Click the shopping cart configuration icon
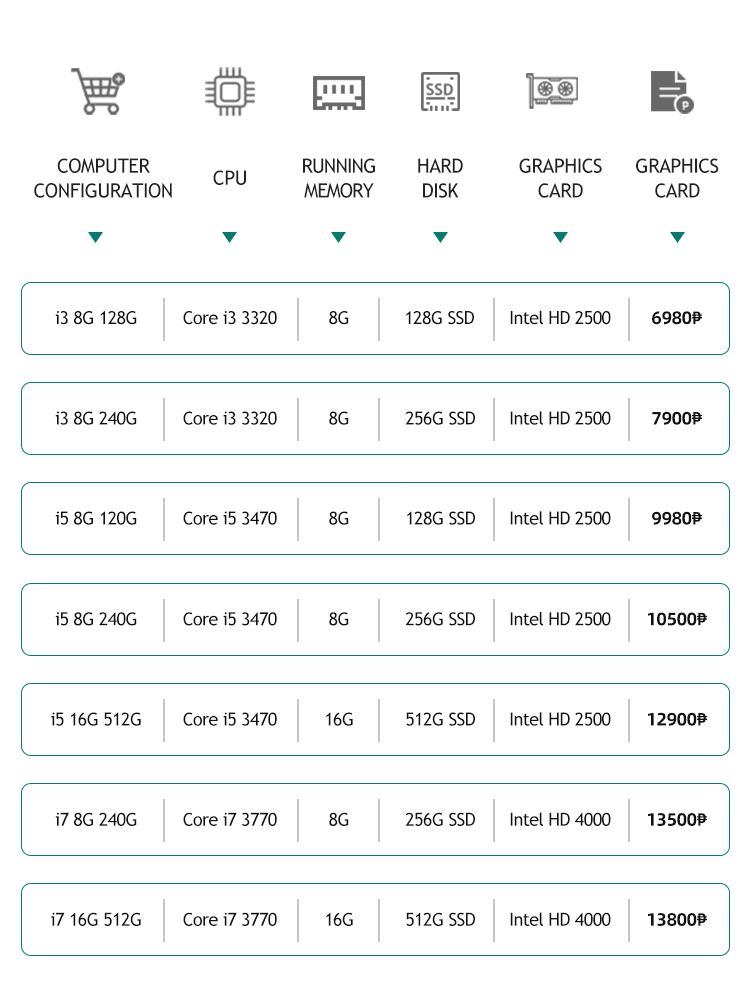 pyautogui.click(x=97, y=91)
